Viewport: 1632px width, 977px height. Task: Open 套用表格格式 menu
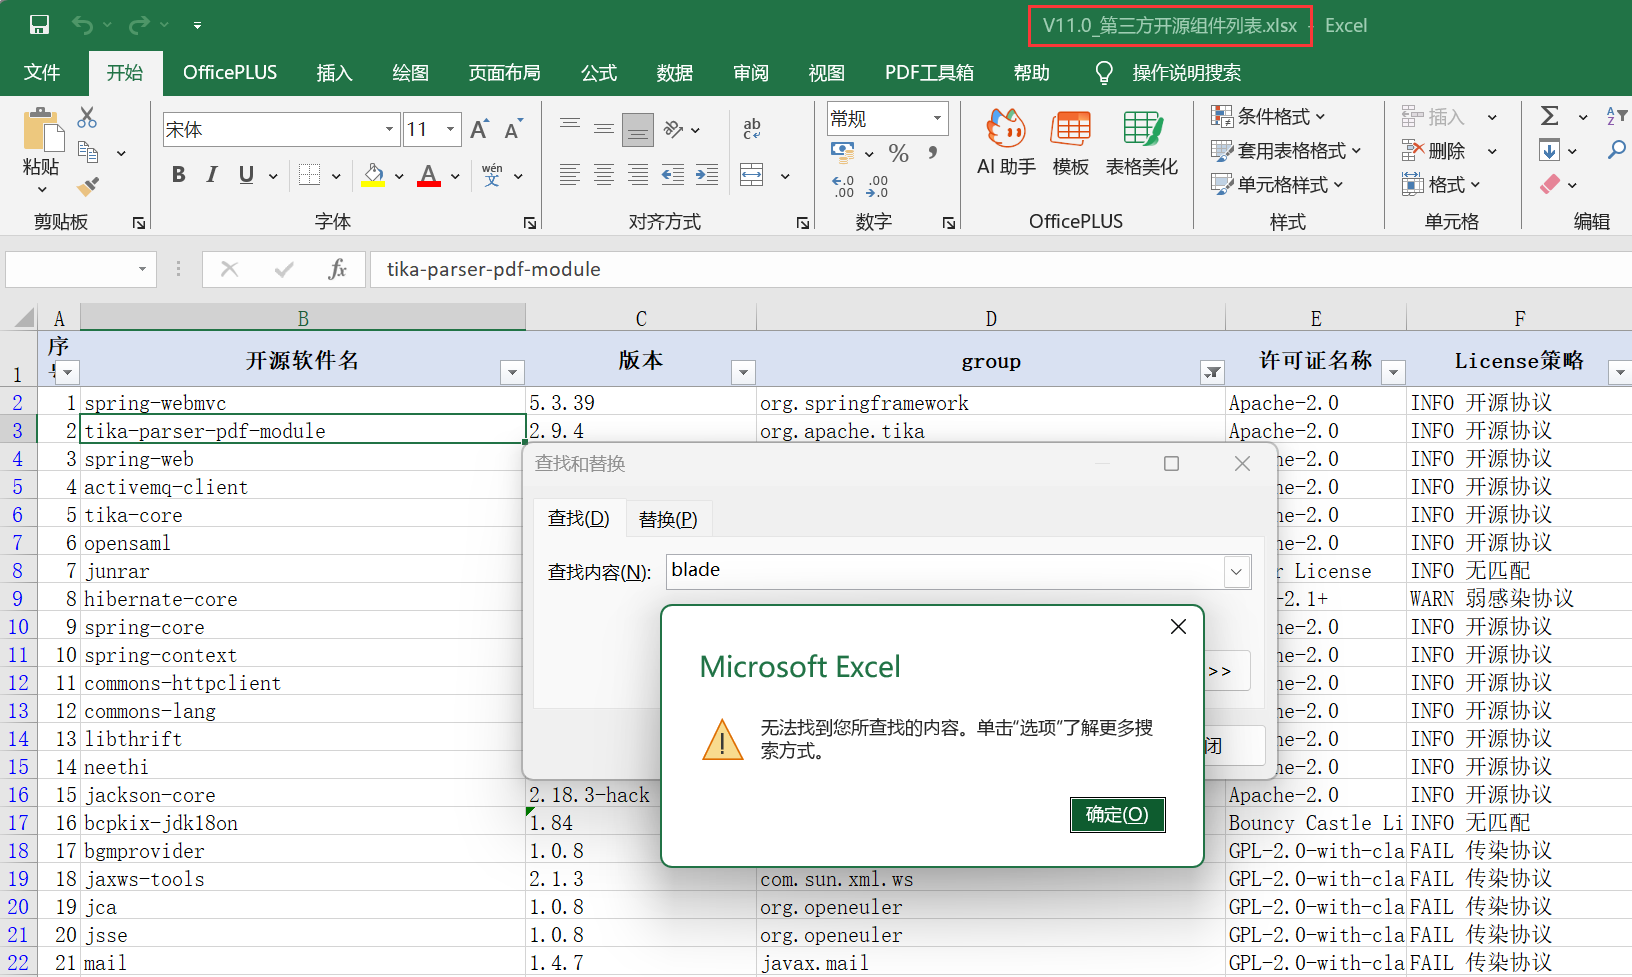click(1286, 151)
